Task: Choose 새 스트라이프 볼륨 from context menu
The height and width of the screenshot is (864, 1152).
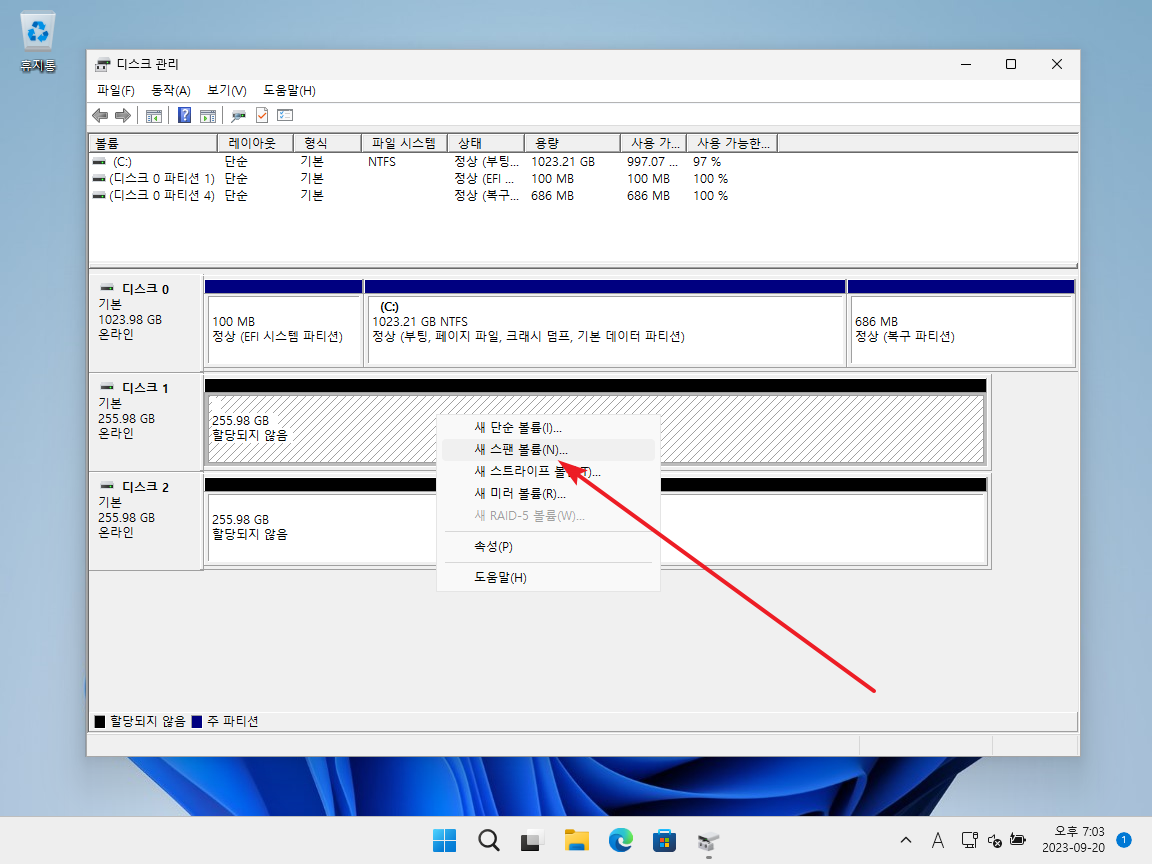Action: pos(548,472)
